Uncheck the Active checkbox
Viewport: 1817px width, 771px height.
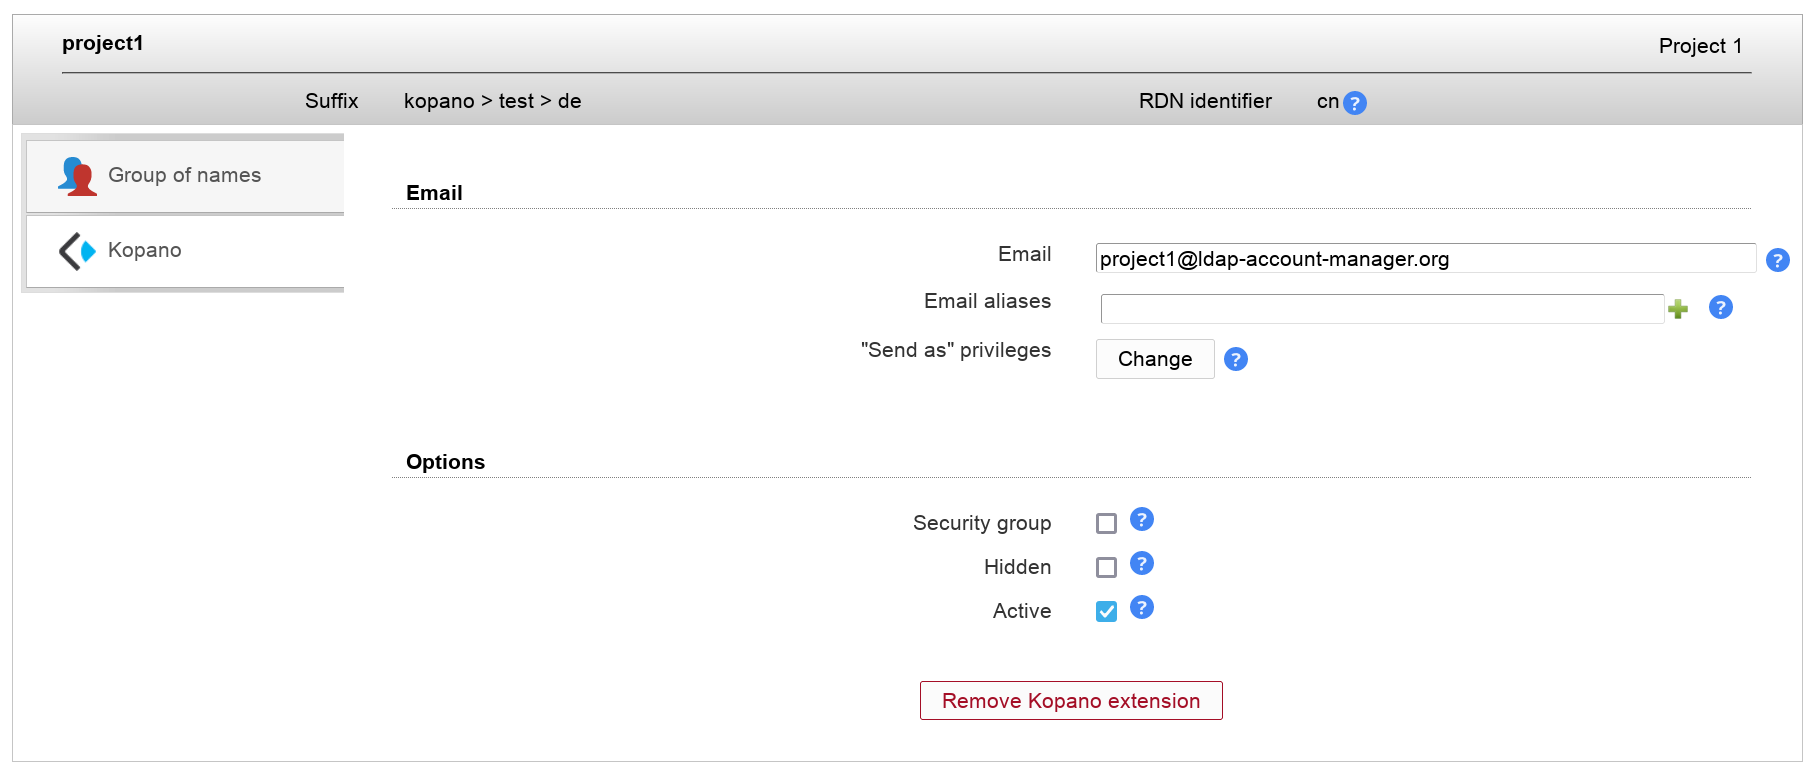pos(1106,611)
